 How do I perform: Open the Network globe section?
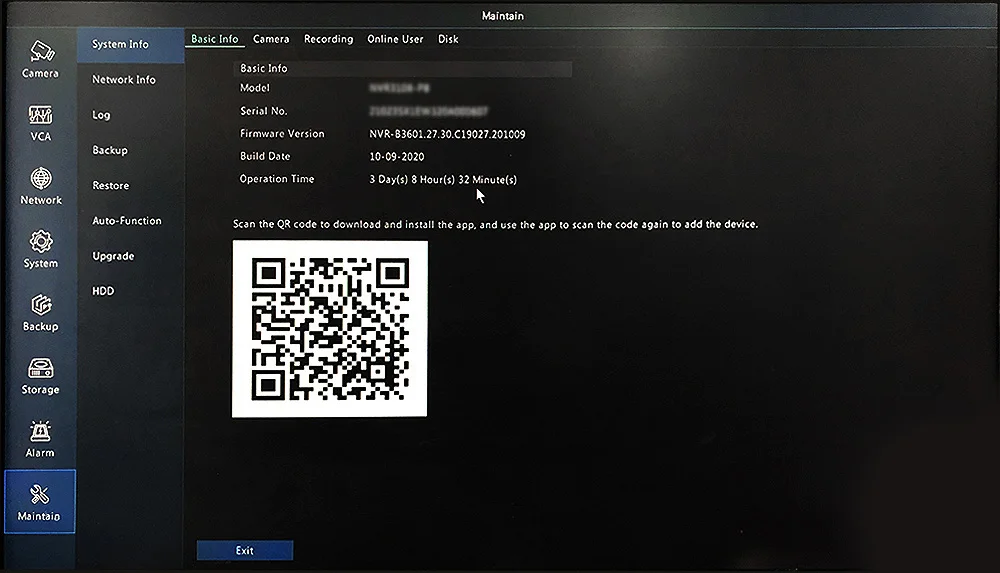click(40, 186)
